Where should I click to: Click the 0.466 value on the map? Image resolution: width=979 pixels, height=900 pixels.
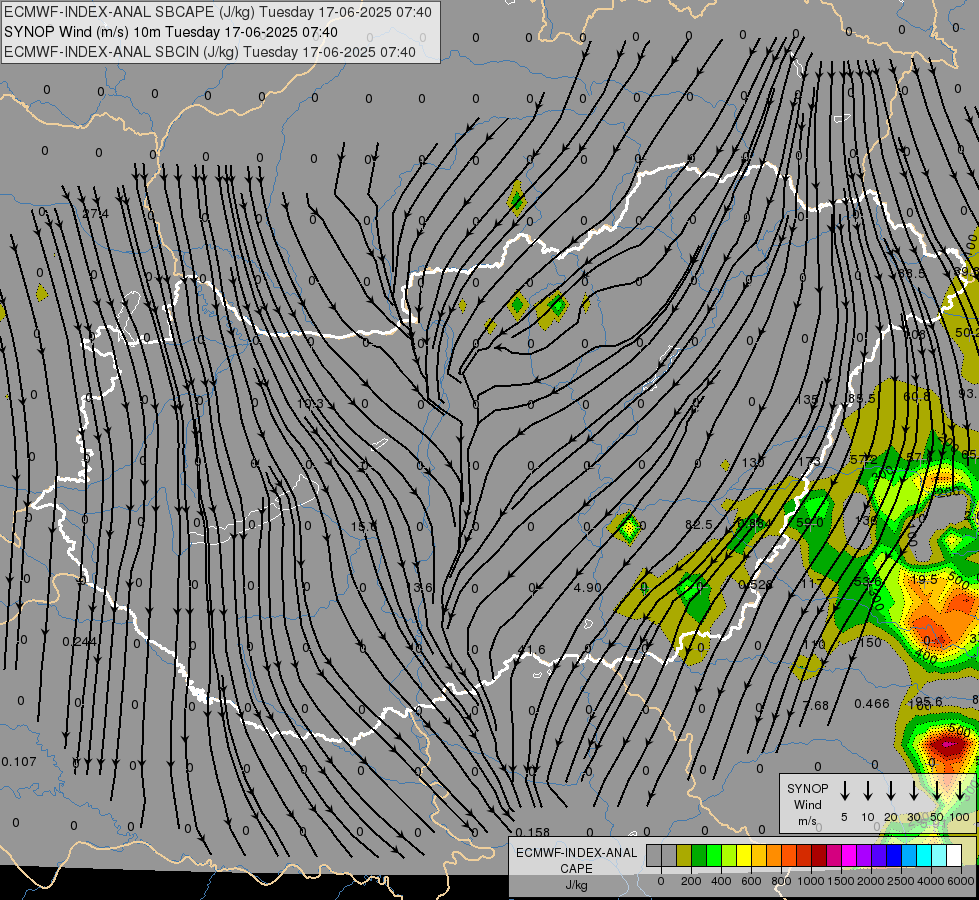[x=872, y=704]
